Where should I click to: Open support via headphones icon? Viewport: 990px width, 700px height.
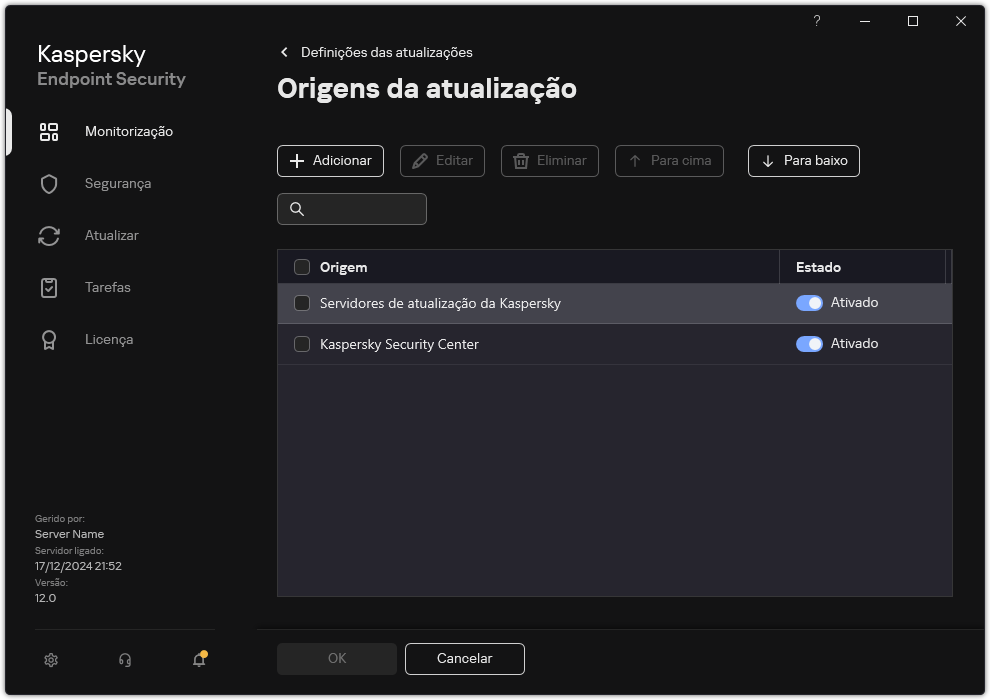click(124, 660)
